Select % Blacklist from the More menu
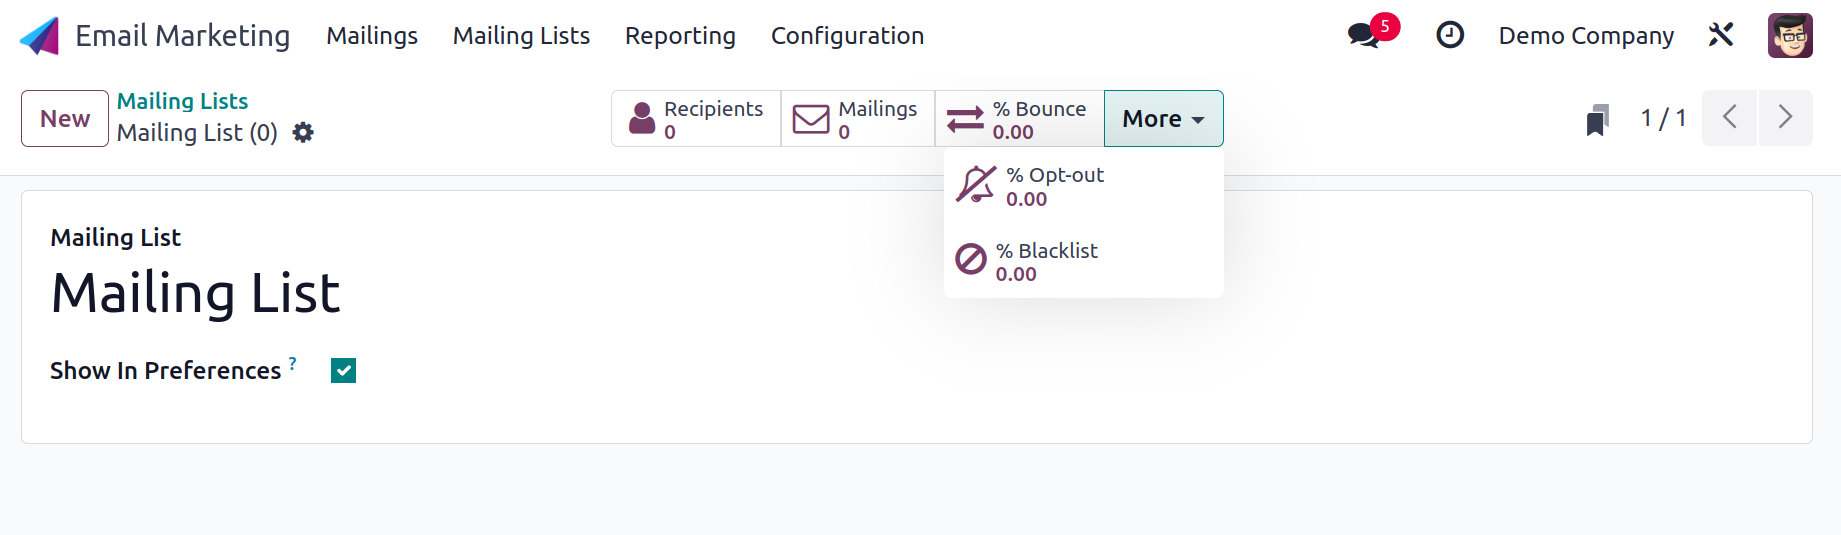 [1083, 261]
